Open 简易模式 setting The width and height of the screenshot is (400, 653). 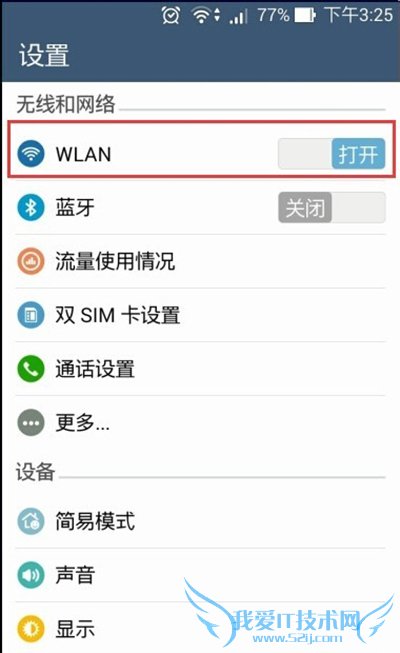[200, 521]
